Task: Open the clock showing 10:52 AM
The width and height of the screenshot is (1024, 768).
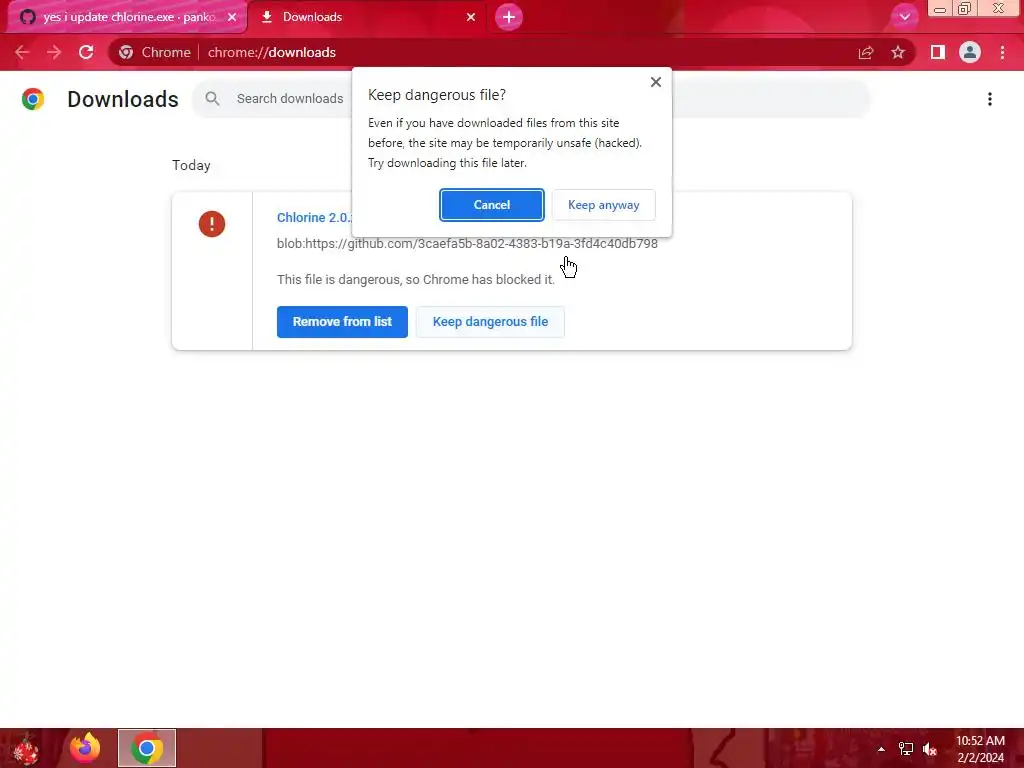Action: [x=980, y=749]
